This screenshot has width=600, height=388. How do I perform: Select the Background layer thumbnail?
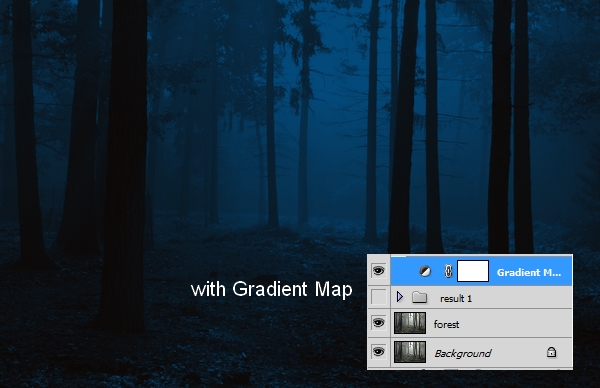pyautogui.click(x=410, y=352)
